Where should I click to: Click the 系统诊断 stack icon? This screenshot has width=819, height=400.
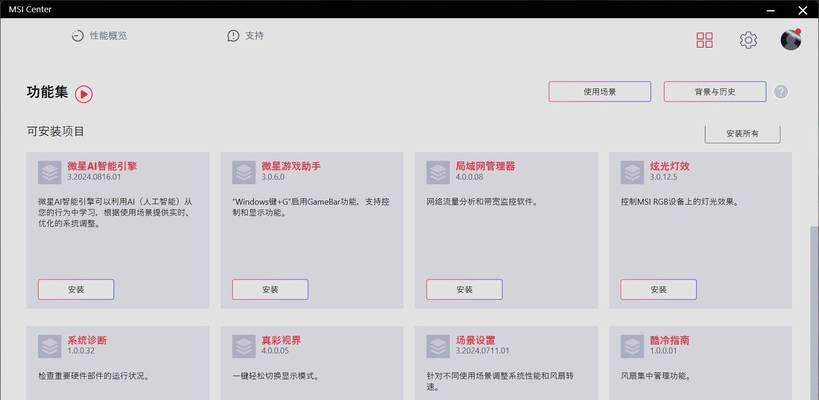pyautogui.click(x=50, y=346)
